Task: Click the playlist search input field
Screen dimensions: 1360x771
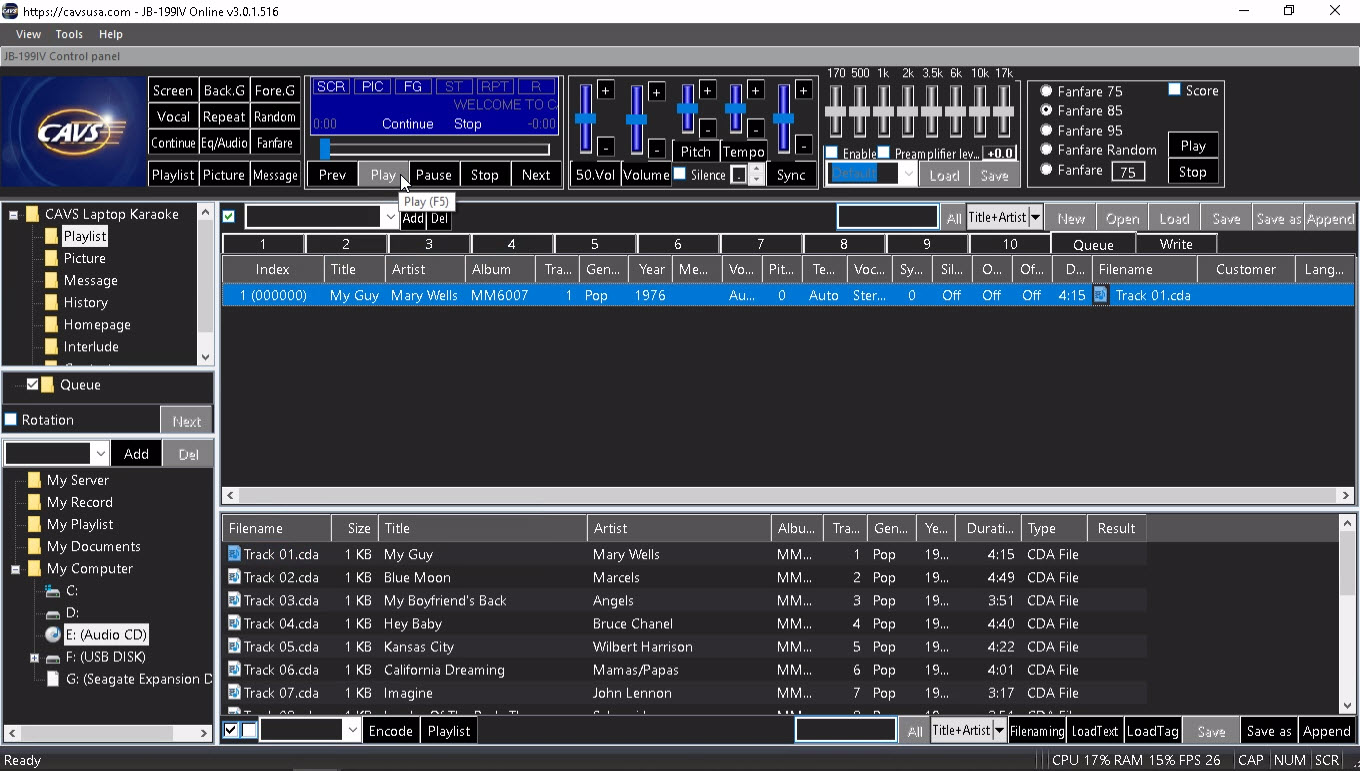Action: click(x=887, y=217)
